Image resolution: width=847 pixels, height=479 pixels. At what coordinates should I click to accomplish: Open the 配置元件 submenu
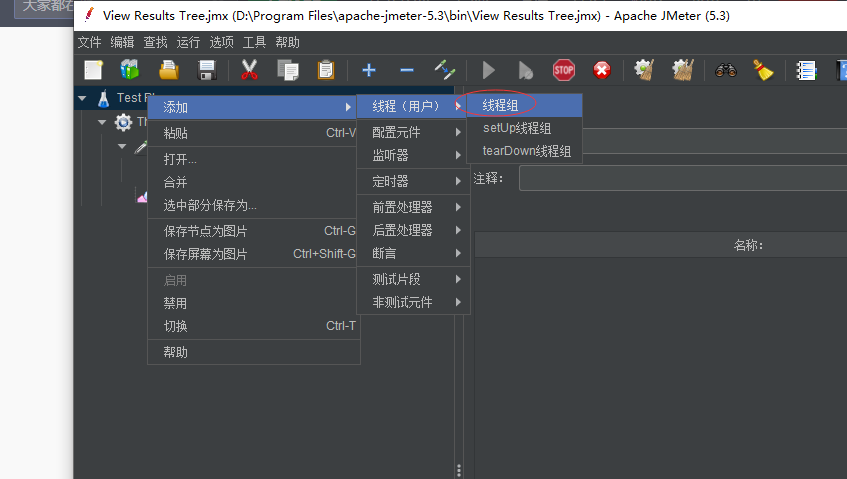[413, 132]
